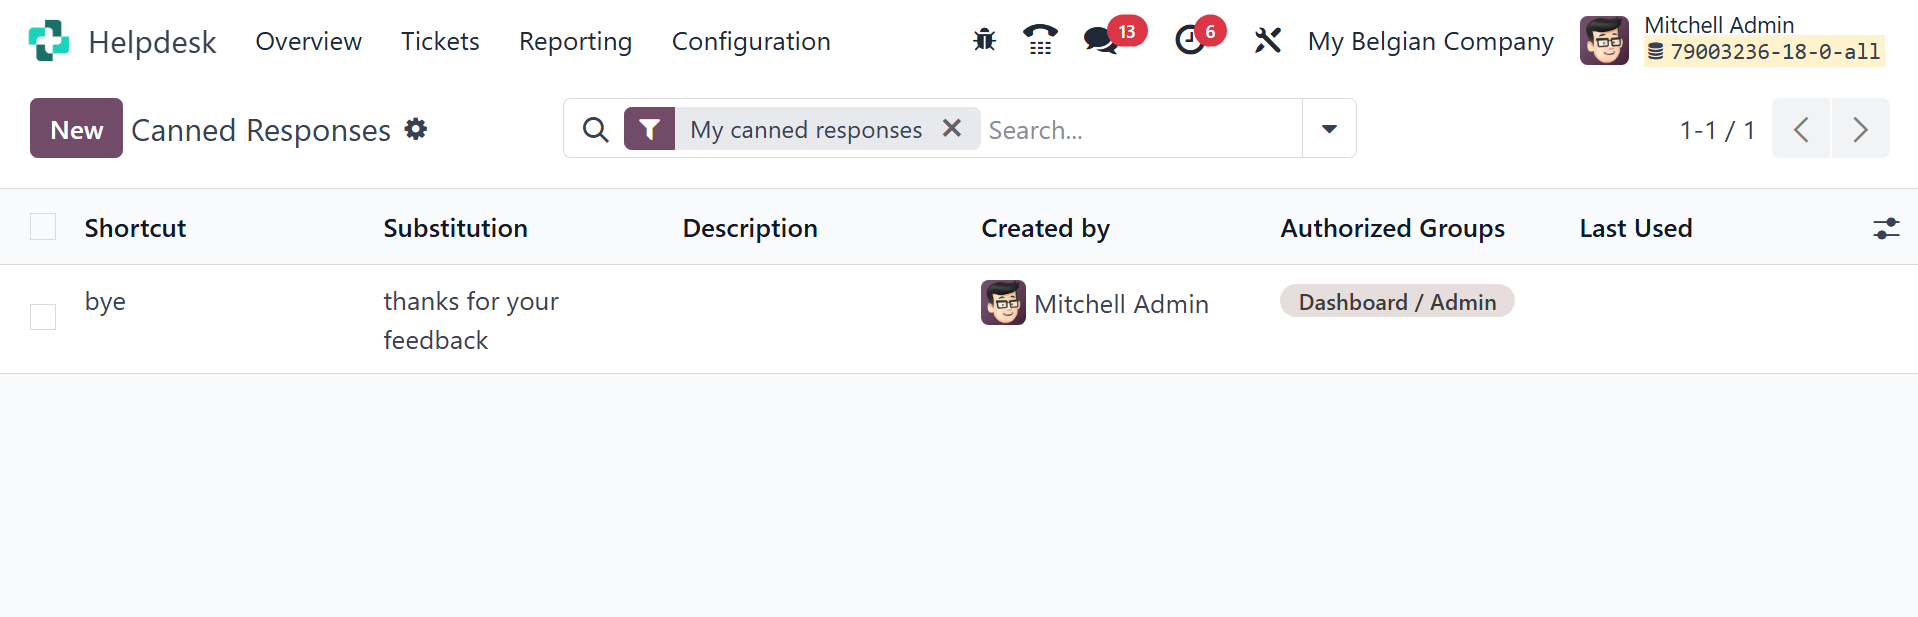
Task: Remove the My canned responses filter
Action: [x=952, y=128]
